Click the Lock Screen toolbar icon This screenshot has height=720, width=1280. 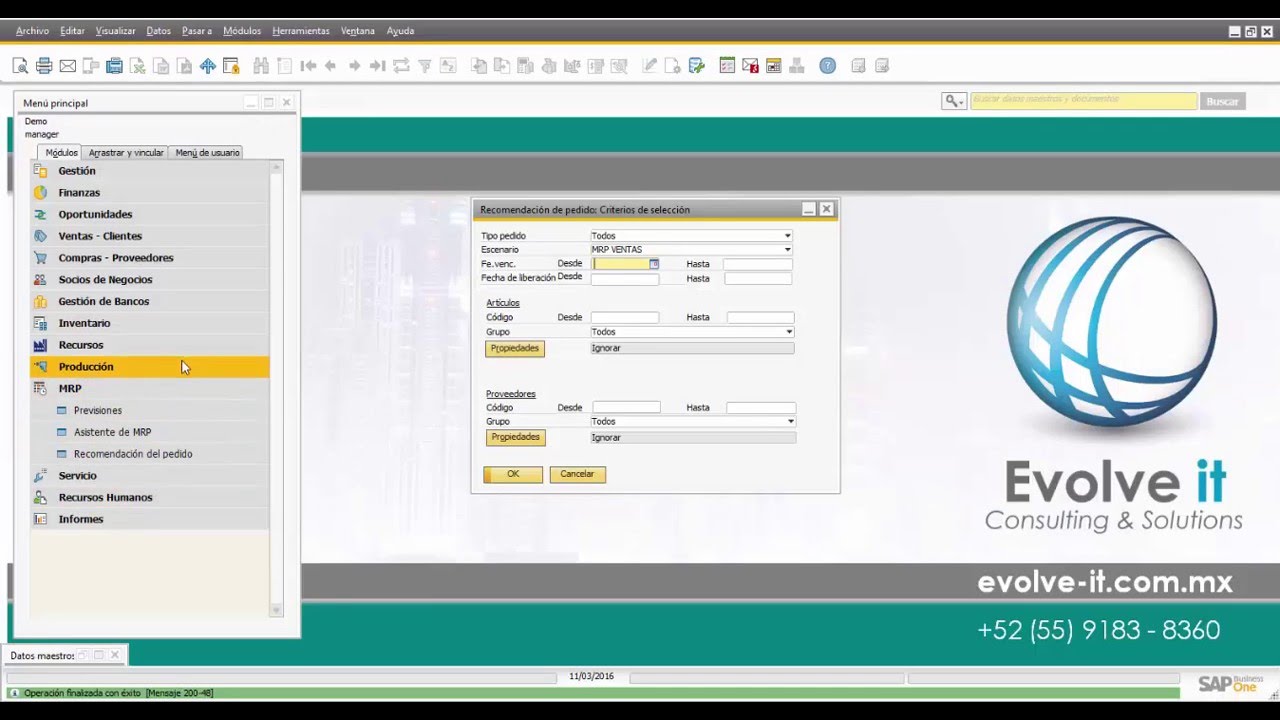tap(231, 66)
